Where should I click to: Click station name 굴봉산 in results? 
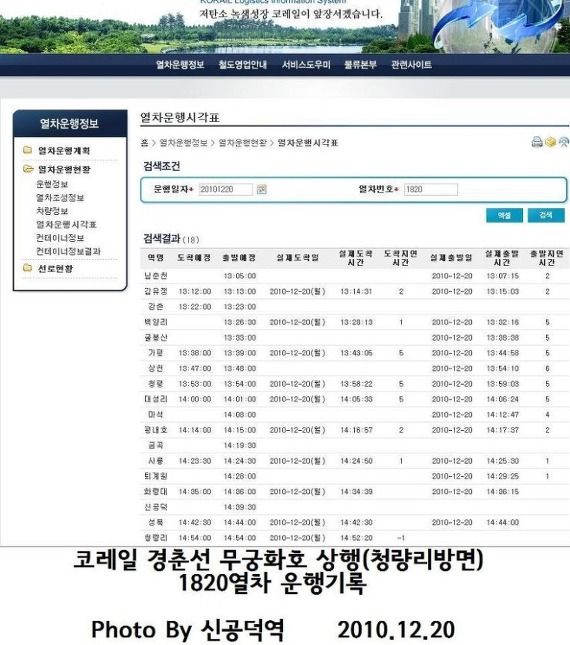[x=156, y=337]
